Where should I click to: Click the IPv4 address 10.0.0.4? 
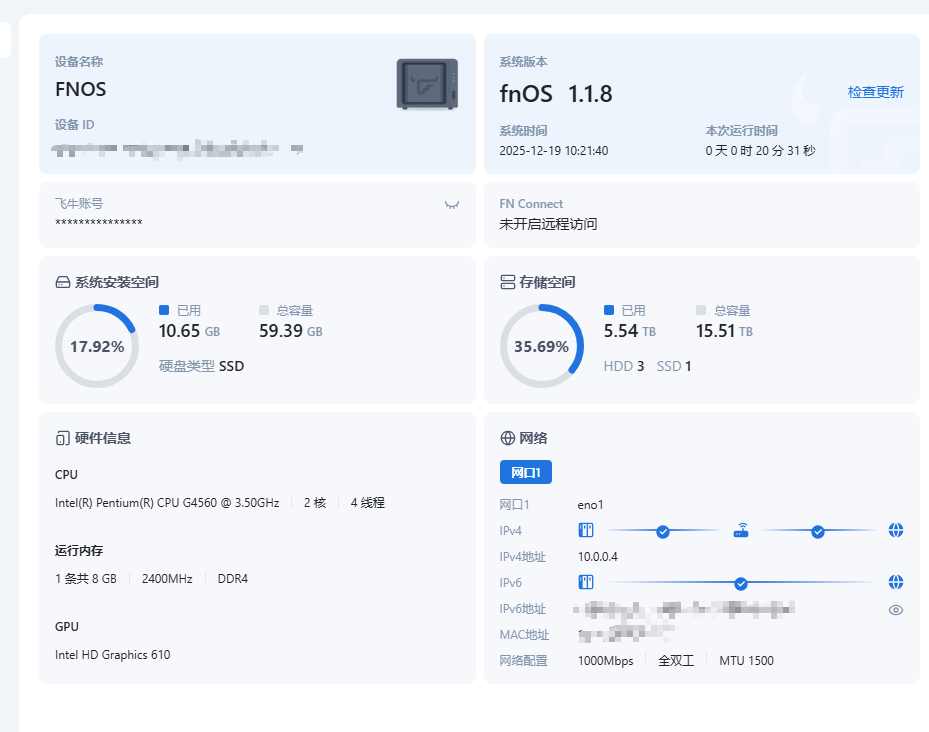598,556
